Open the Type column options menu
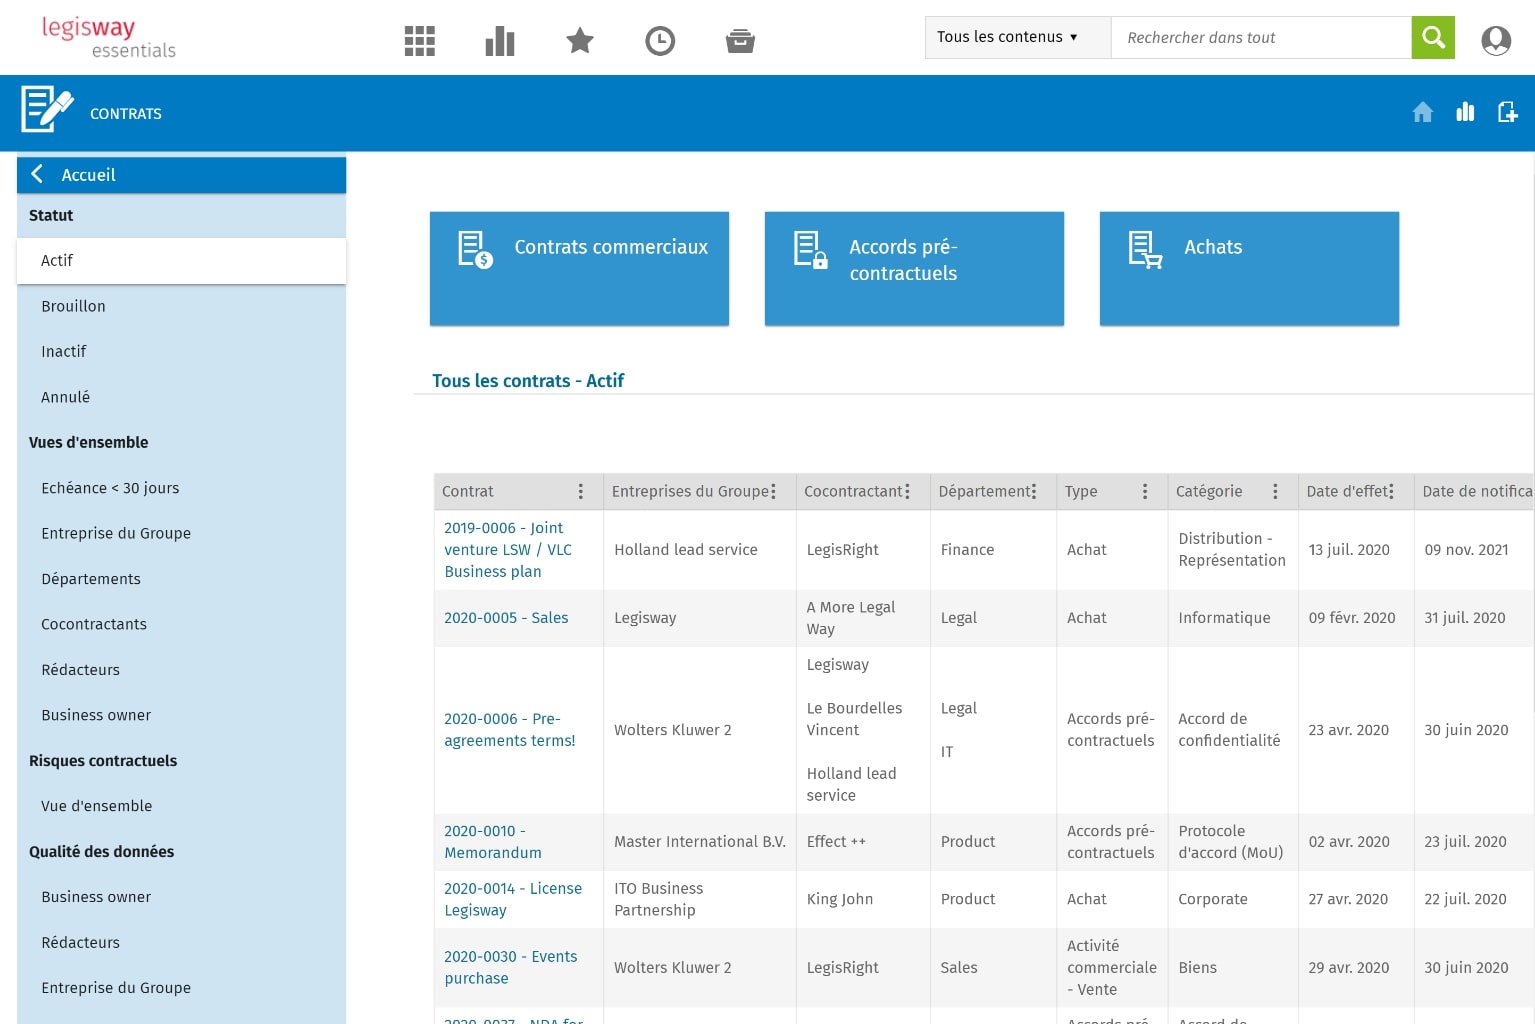This screenshot has width=1535, height=1024. tap(1145, 492)
